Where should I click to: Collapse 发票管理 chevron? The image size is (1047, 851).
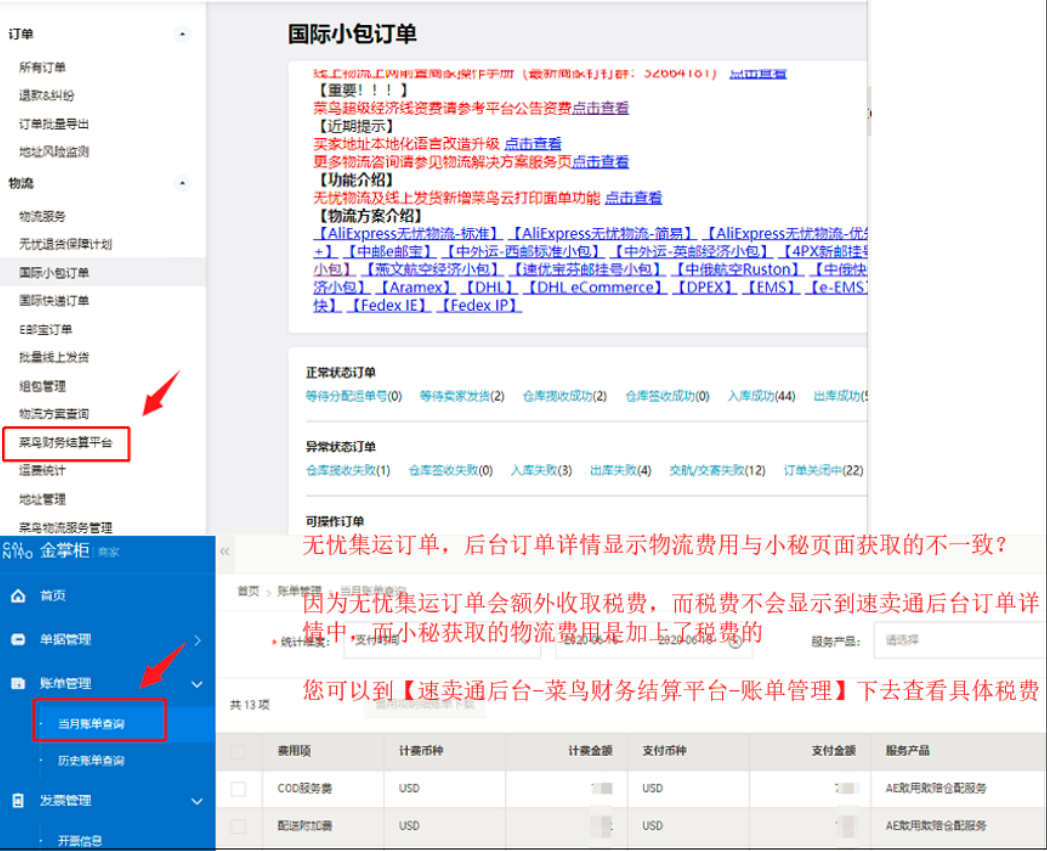pyautogui.click(x=197, y=802)
